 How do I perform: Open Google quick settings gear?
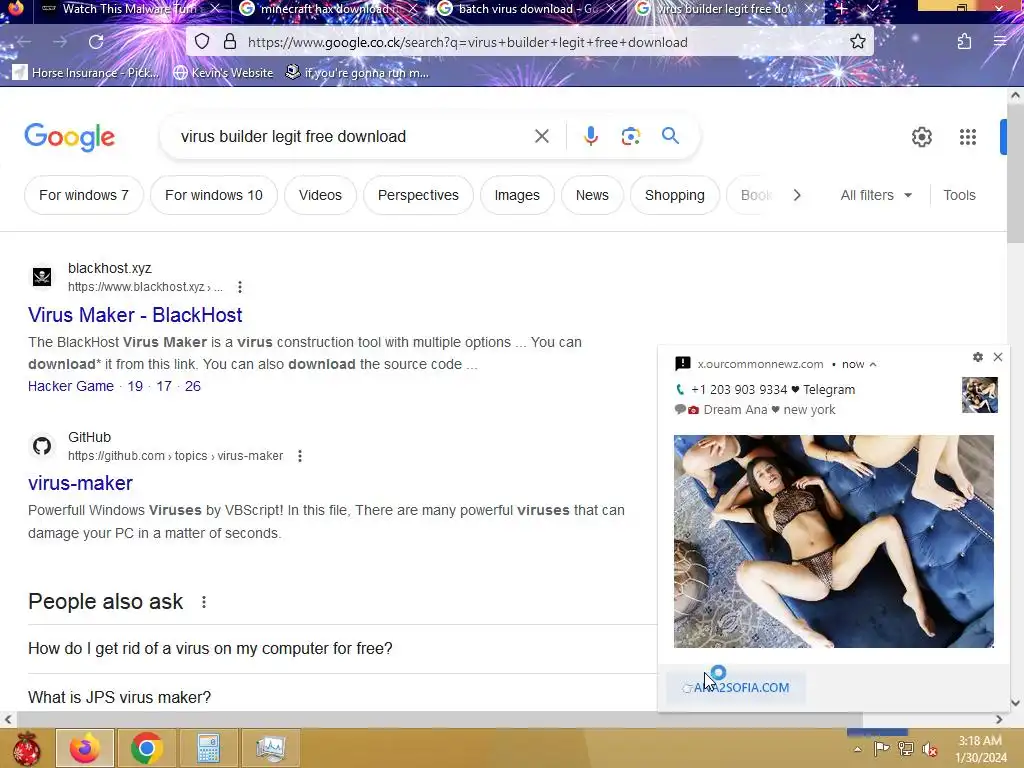921,137
